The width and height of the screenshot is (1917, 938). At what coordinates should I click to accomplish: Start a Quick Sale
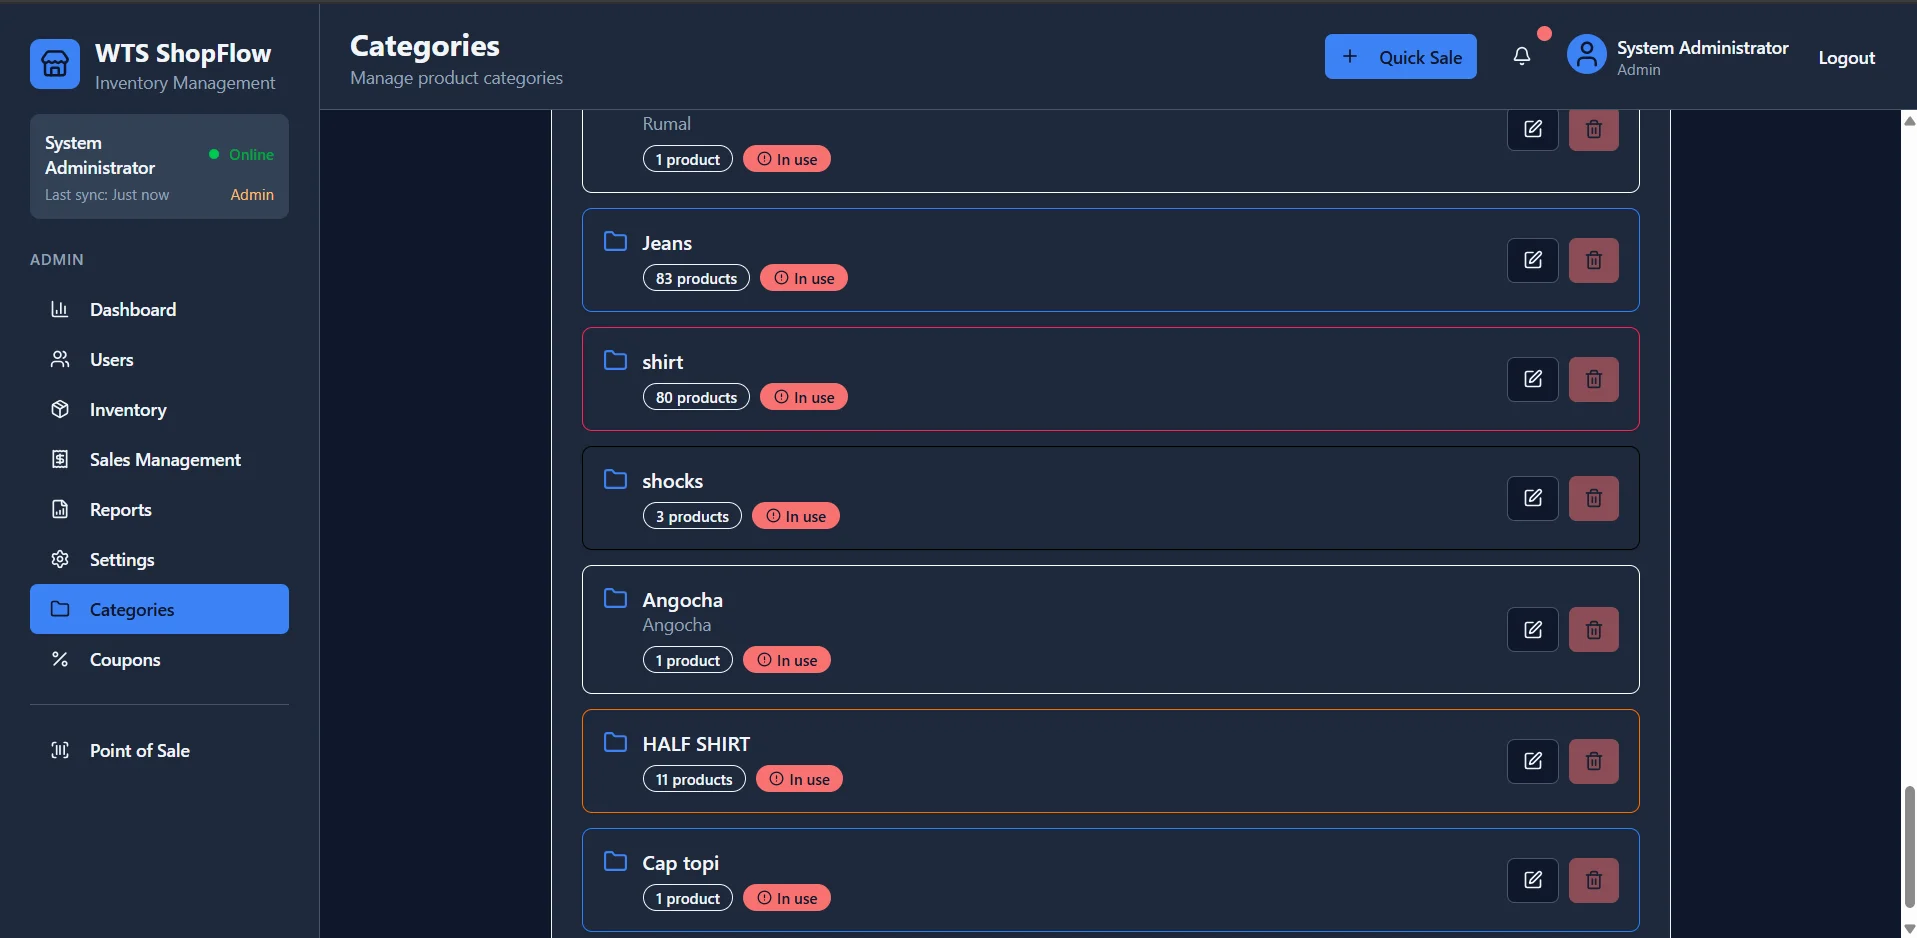tap(1400, 57)
